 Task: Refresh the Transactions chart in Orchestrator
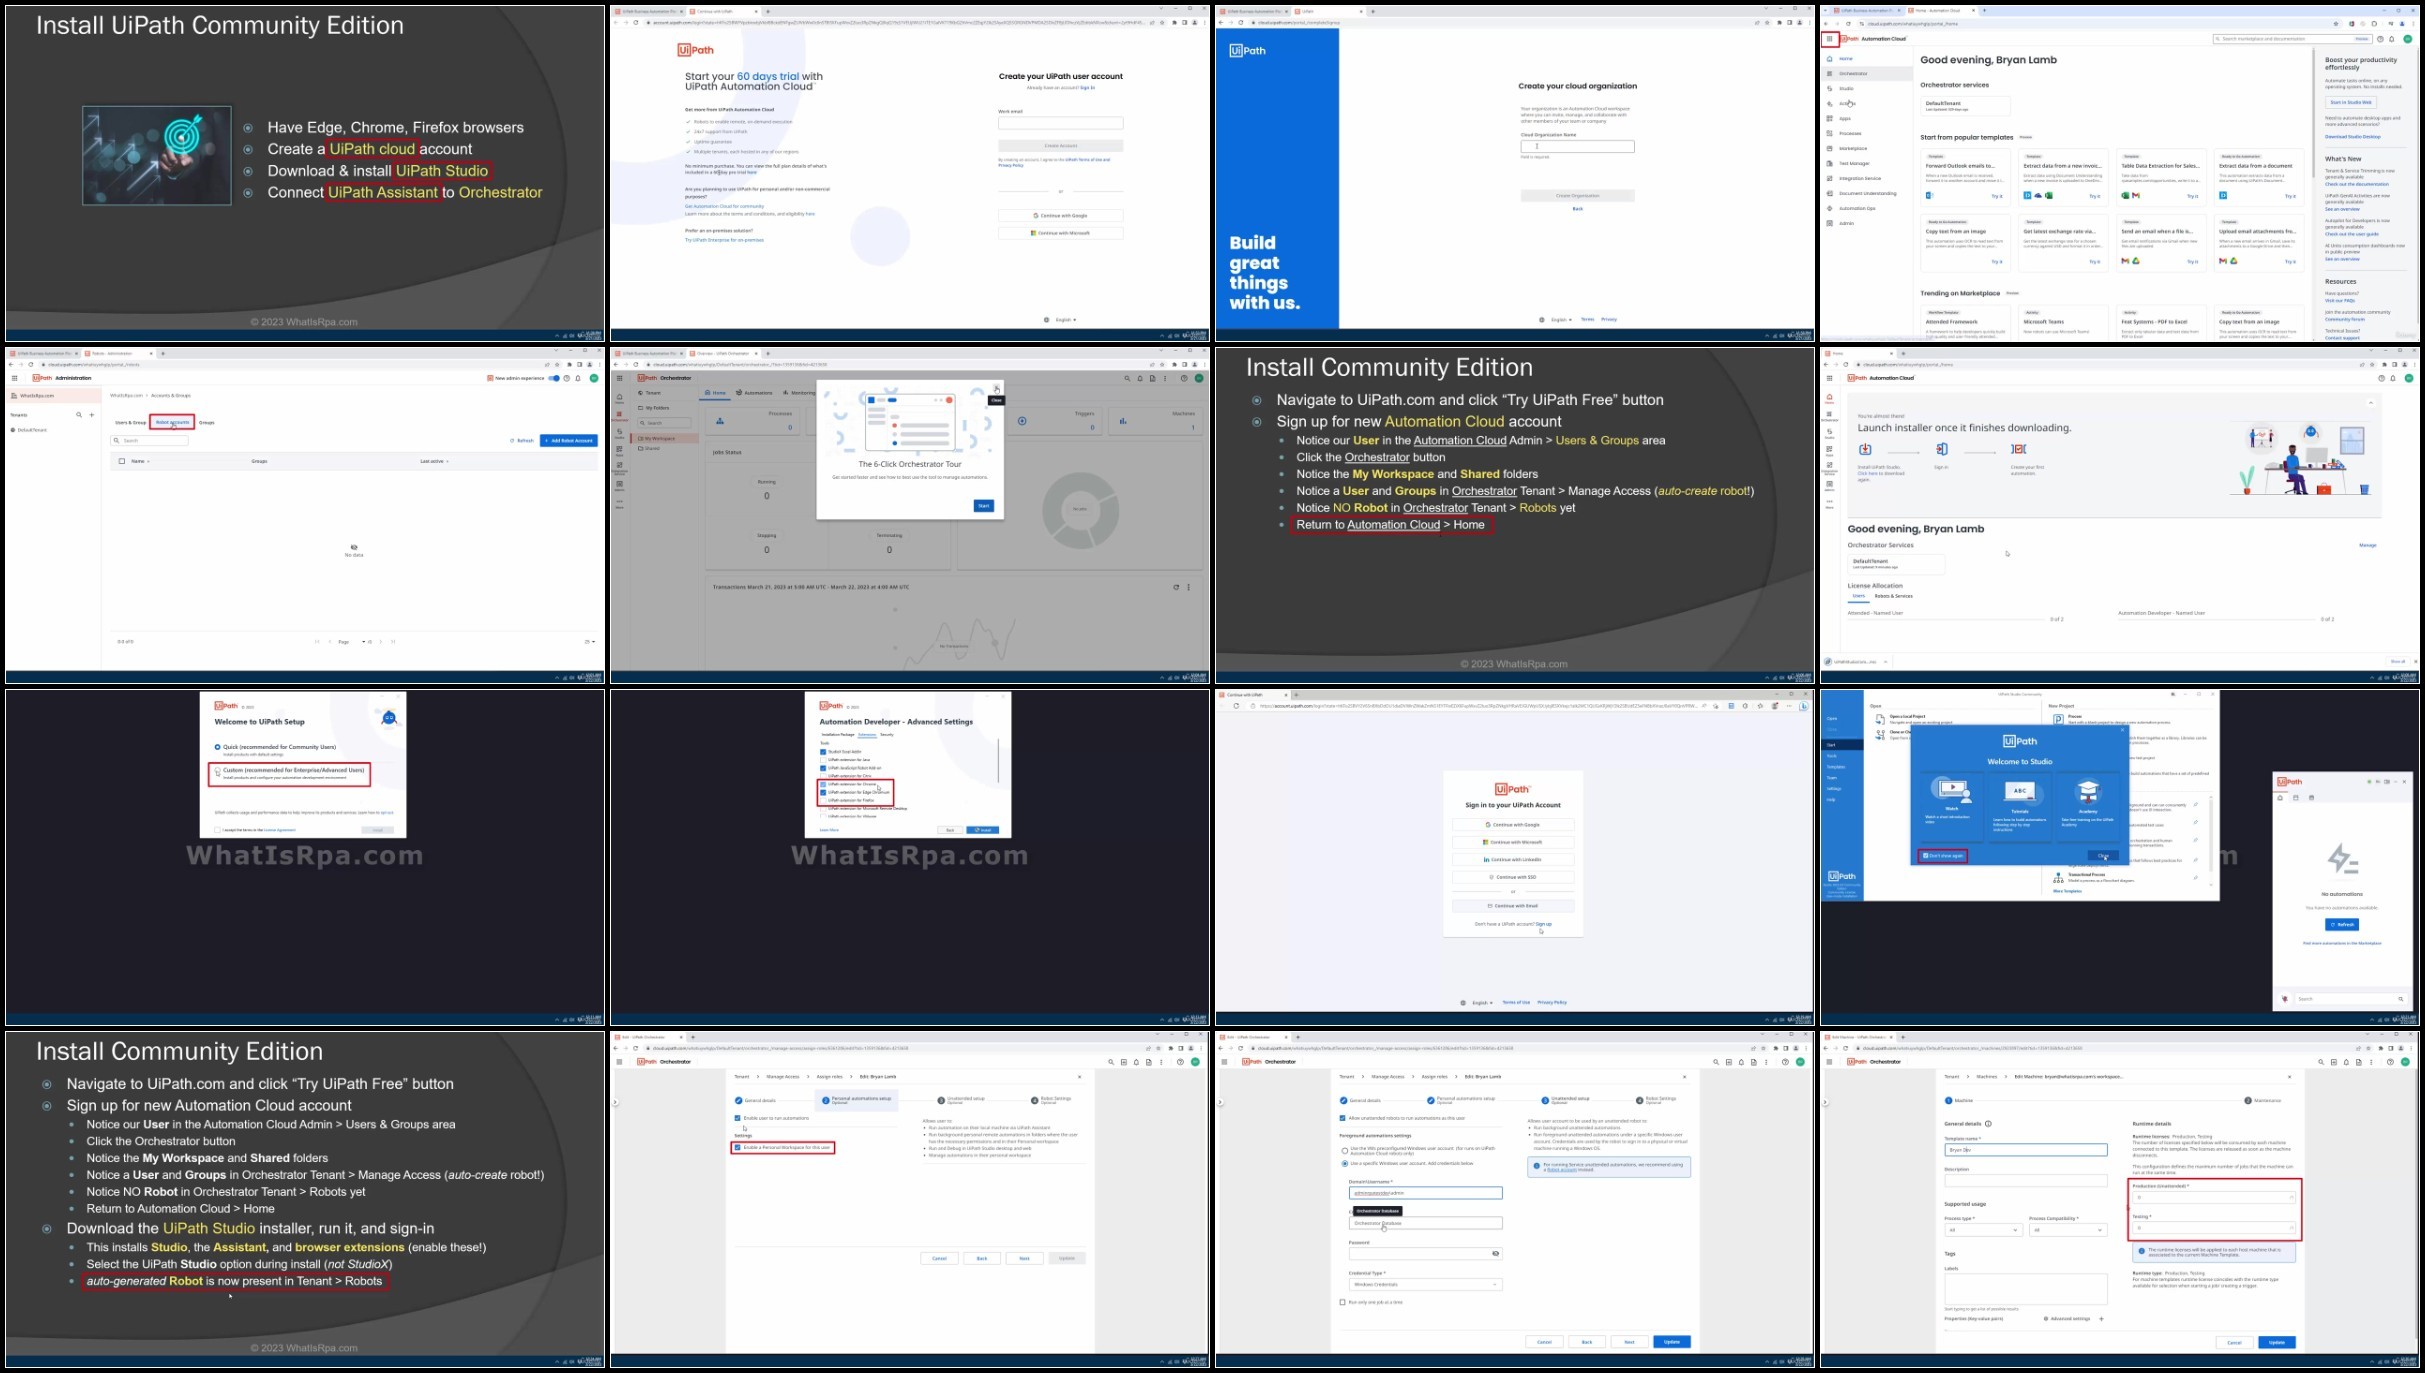(x=1176, y=587)
